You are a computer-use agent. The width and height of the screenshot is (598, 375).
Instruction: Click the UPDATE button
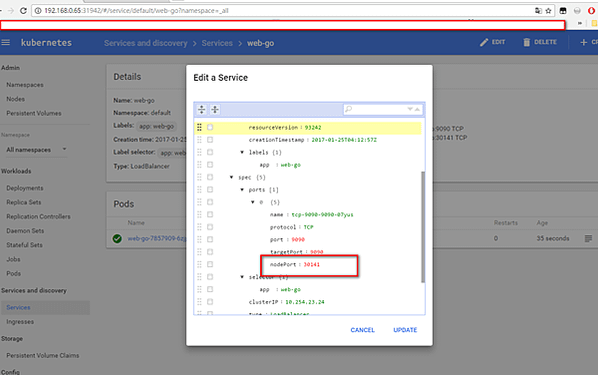[405, 330]
